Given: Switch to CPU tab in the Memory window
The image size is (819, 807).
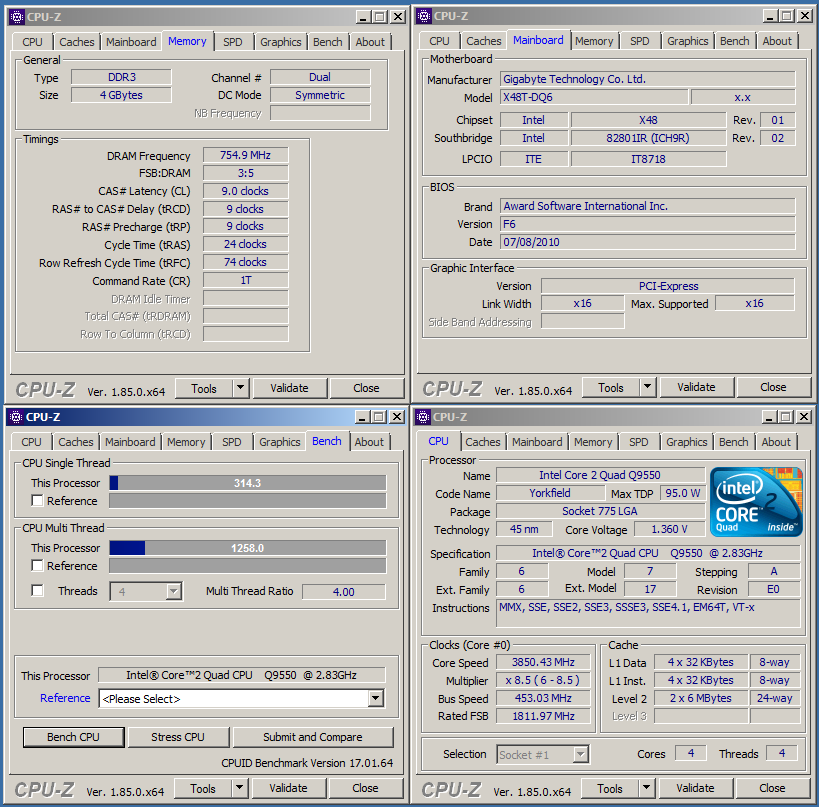Looking at the screenshot, I should [x=32, y=42].
